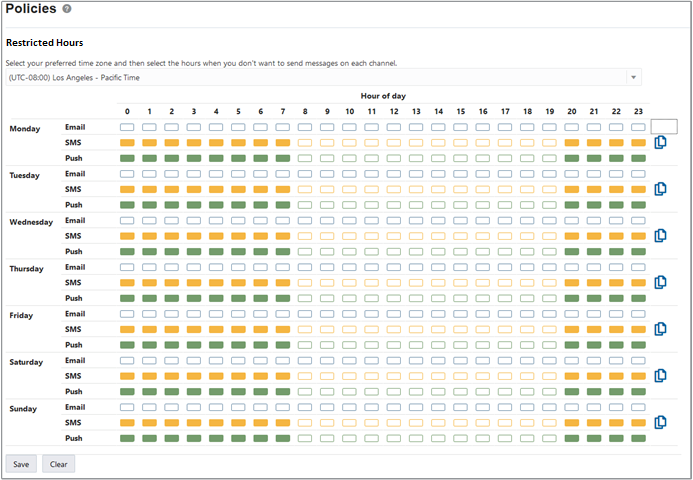Screen dimensions: 693x480
Task: Click the Save button
Action: 21,464
